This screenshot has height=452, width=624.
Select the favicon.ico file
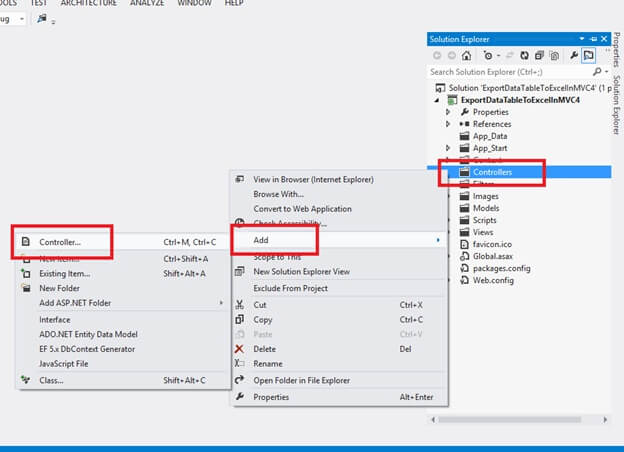click(x=492, y=244)
